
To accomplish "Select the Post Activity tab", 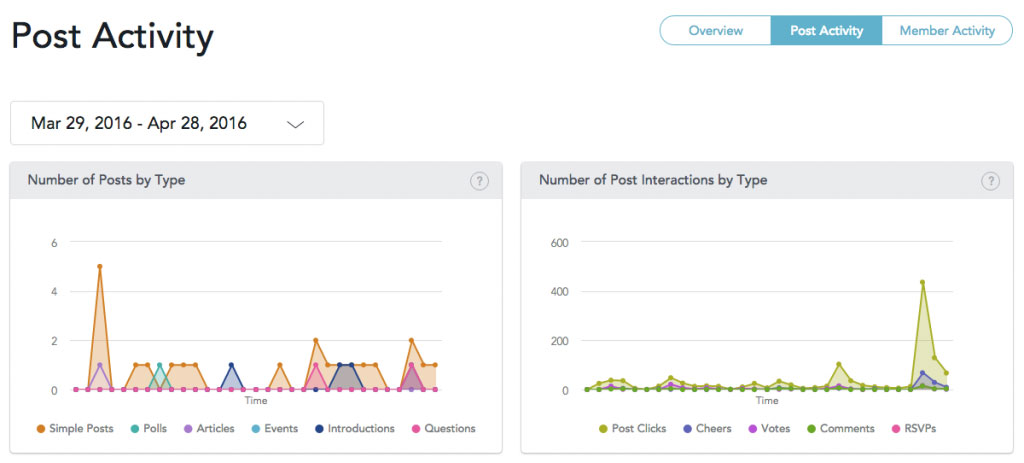I will 826,31.
